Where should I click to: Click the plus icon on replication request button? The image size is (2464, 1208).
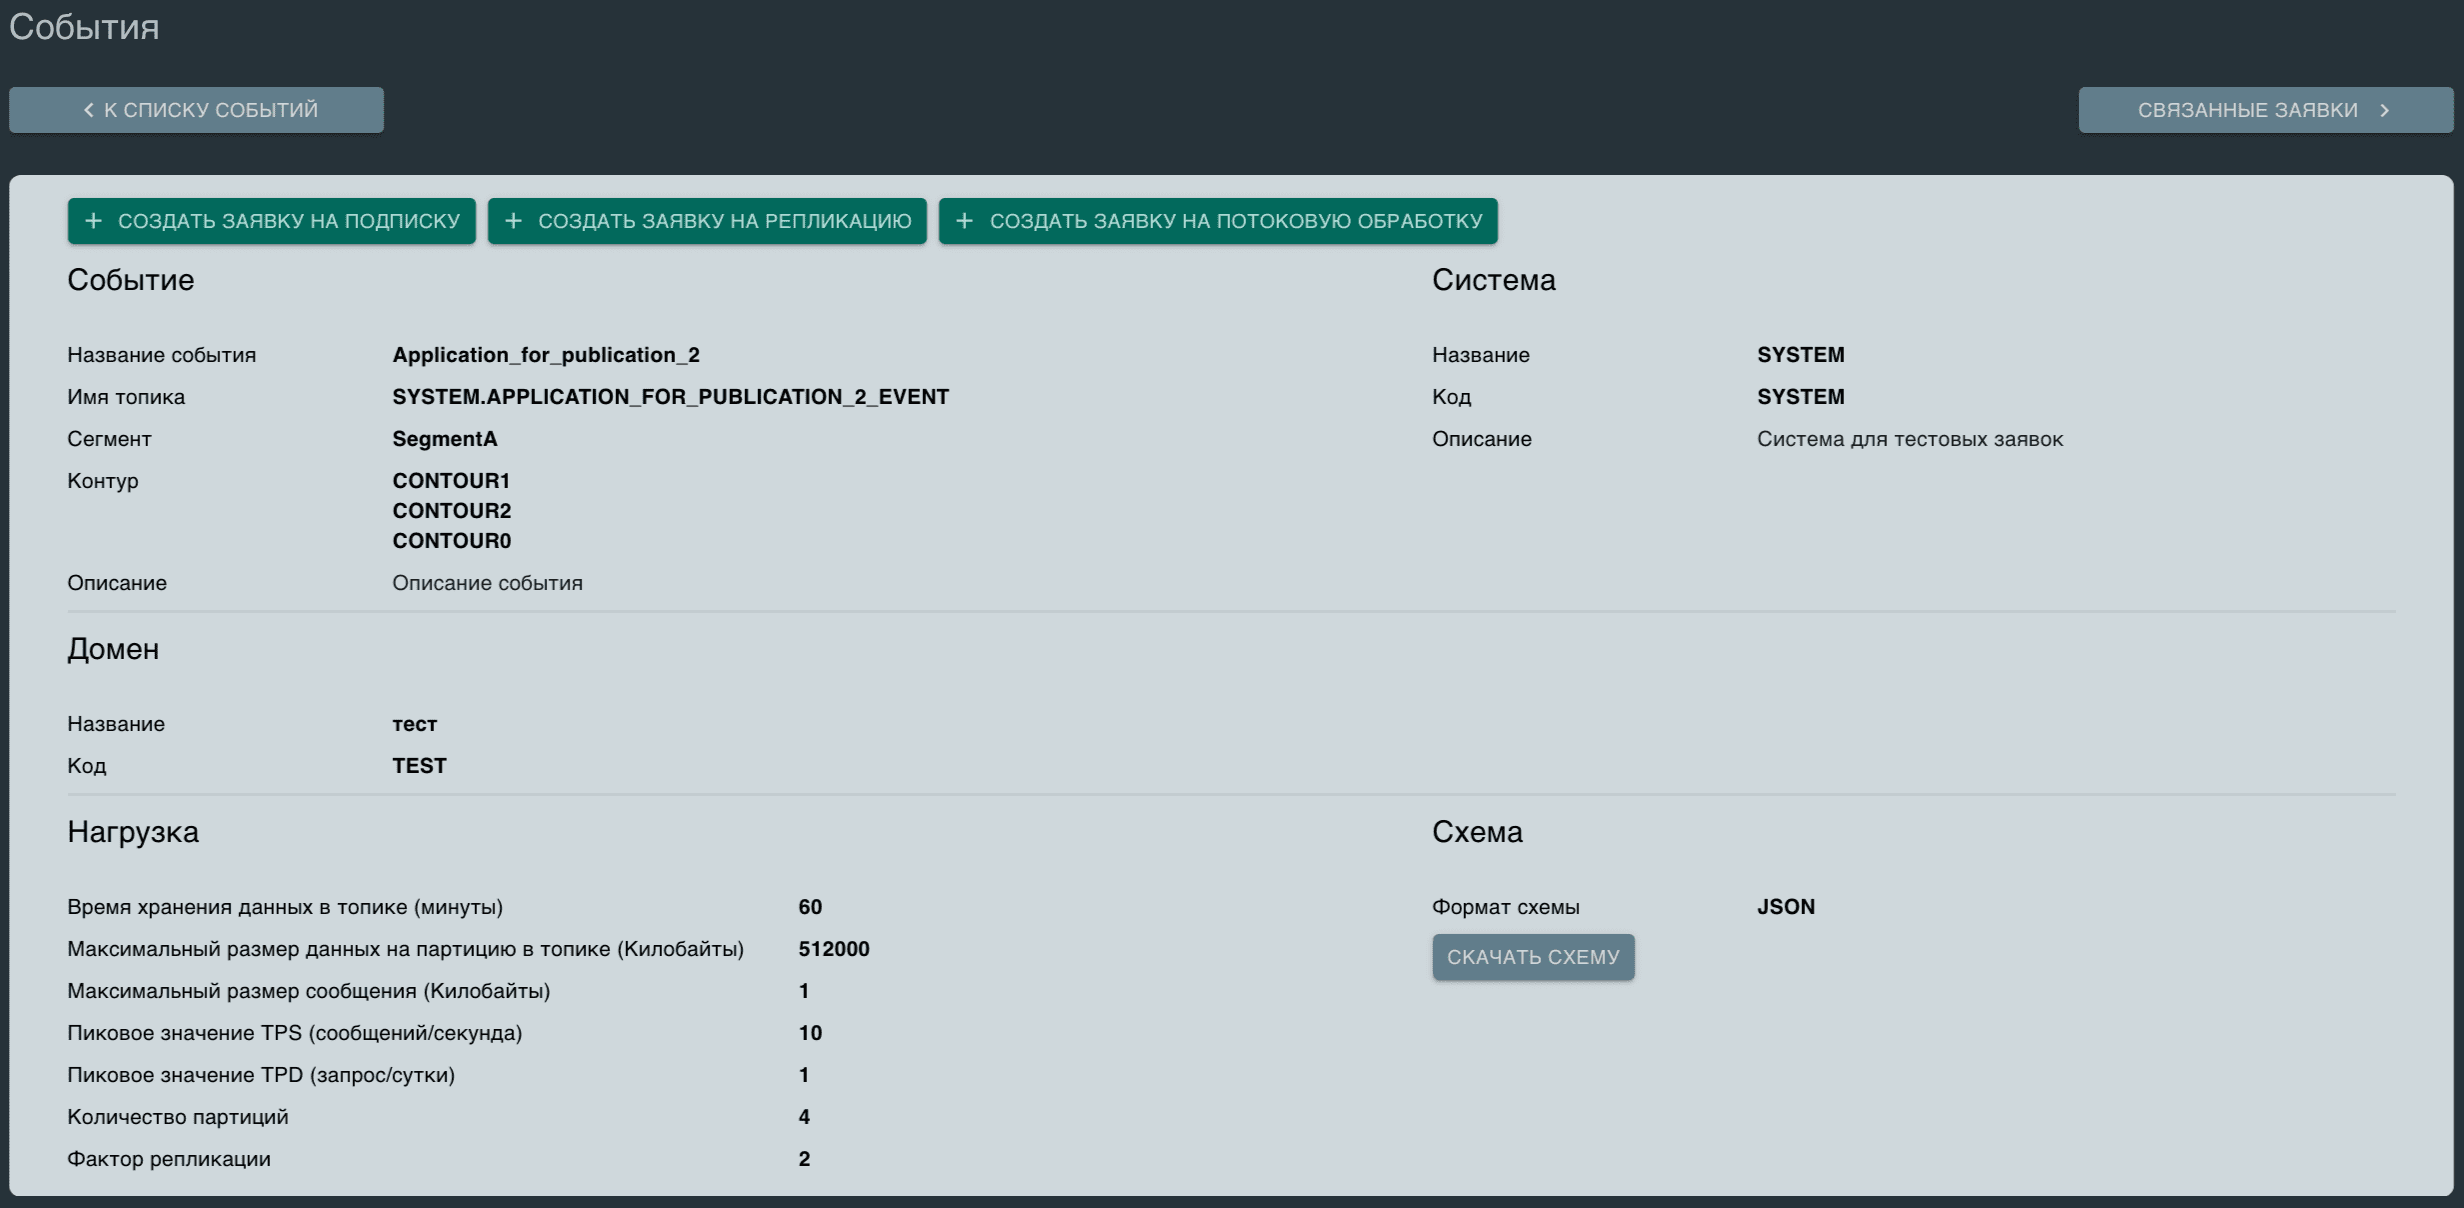[513, 221]
